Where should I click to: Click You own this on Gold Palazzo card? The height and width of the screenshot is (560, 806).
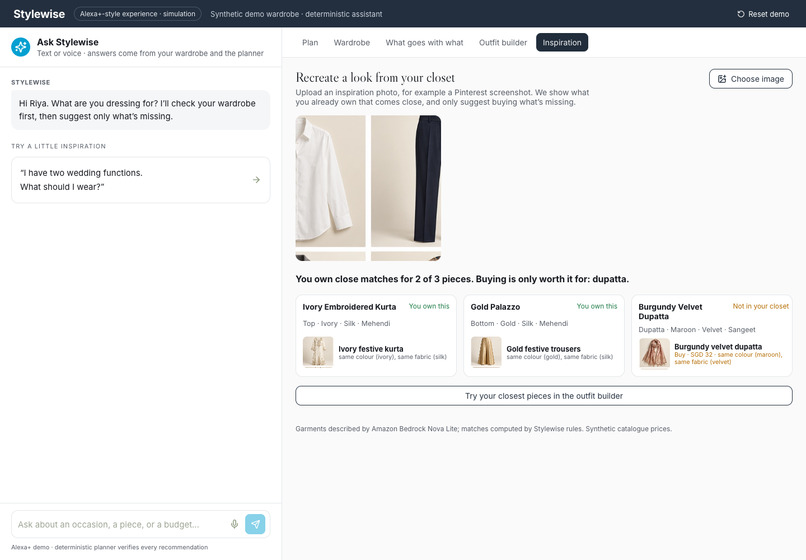point(597,306)
